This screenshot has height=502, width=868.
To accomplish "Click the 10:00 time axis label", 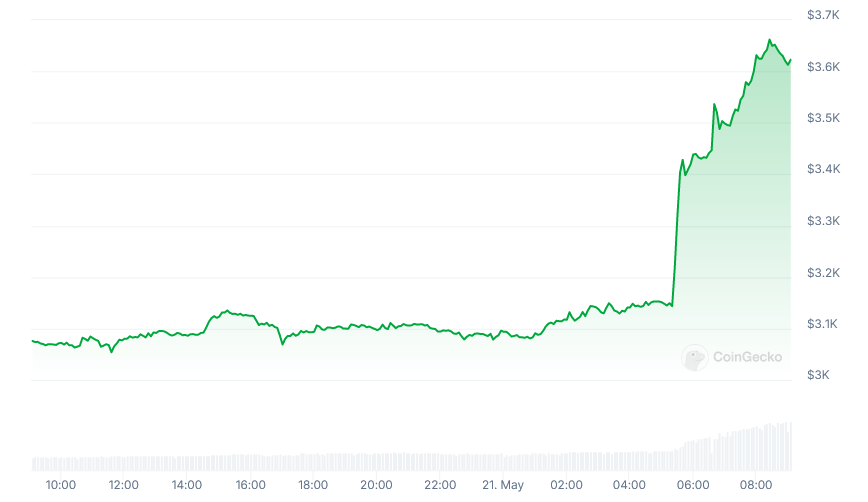I will (x=61, y=486).
